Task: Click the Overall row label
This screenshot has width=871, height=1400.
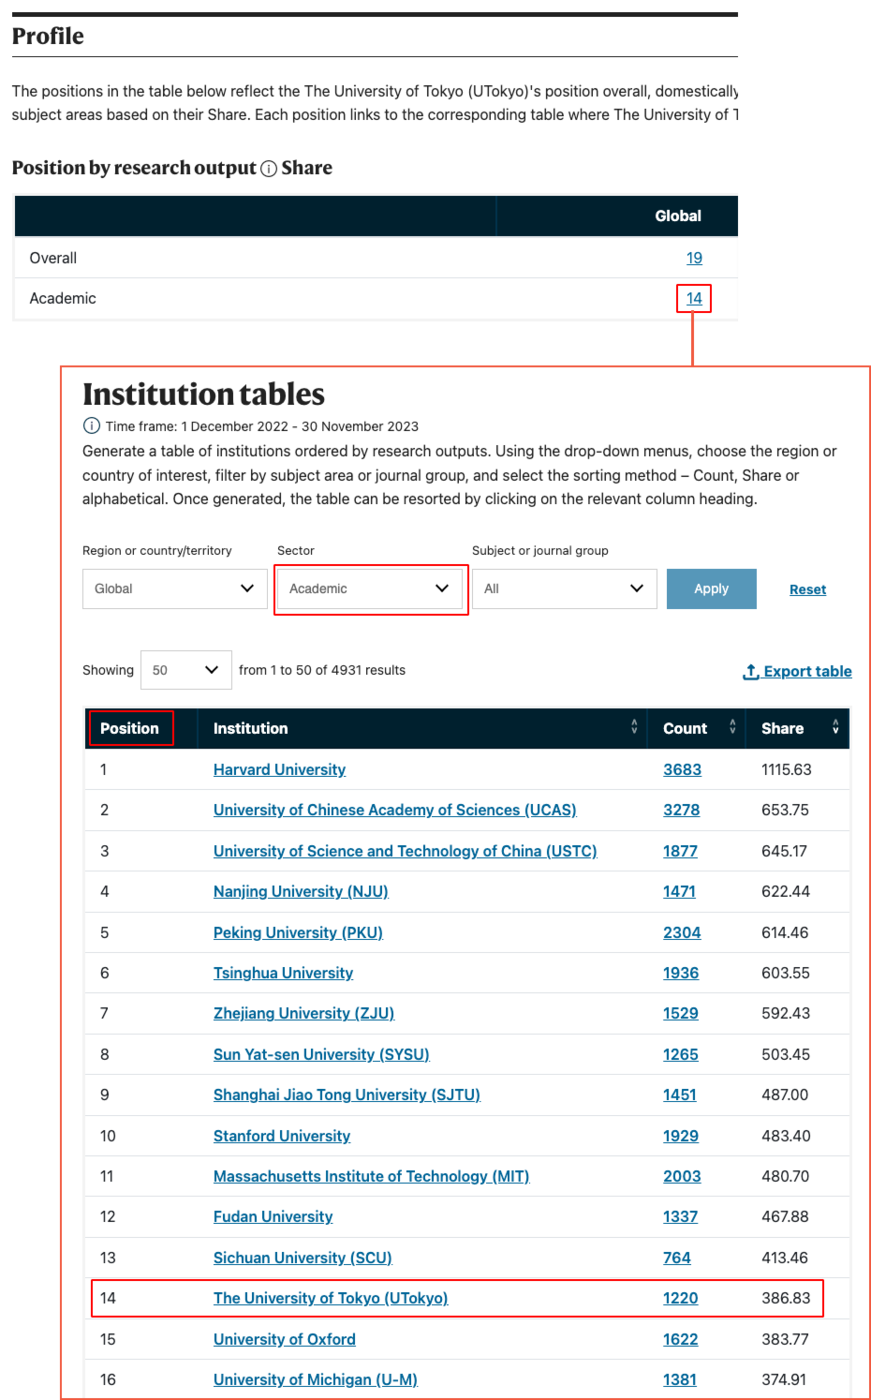Action: pos(53,258)
